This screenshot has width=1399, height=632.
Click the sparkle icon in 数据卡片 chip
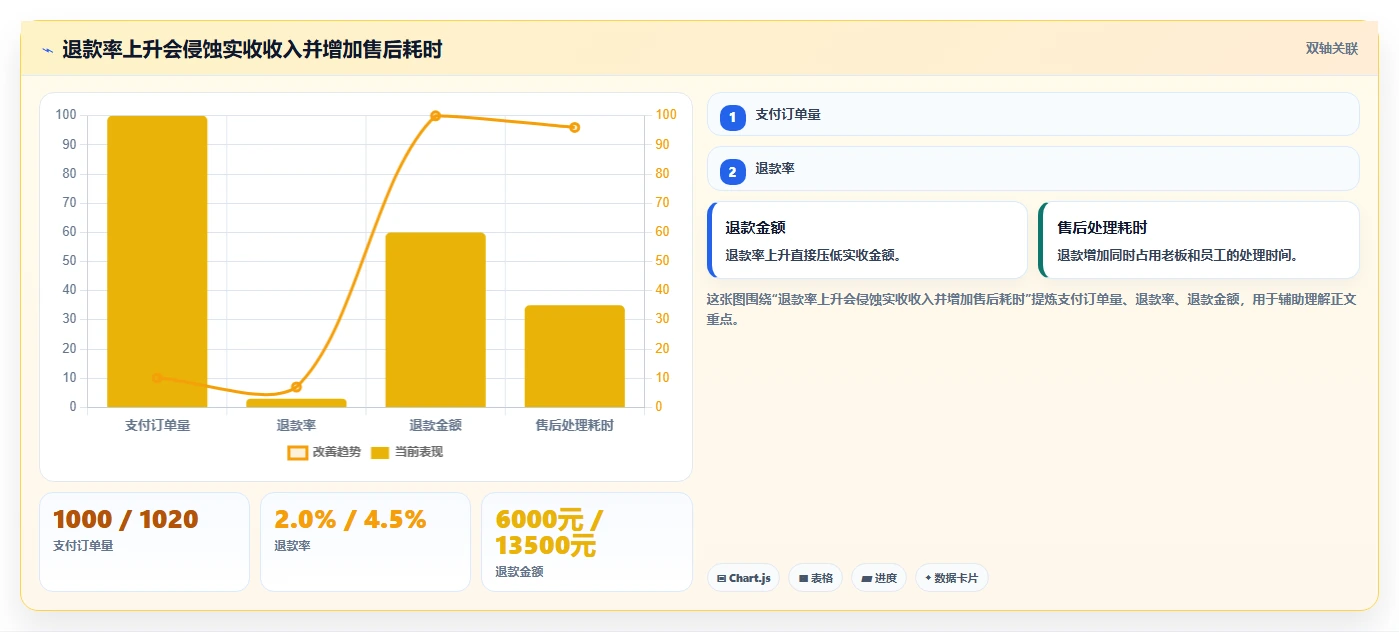click(928, 578)
